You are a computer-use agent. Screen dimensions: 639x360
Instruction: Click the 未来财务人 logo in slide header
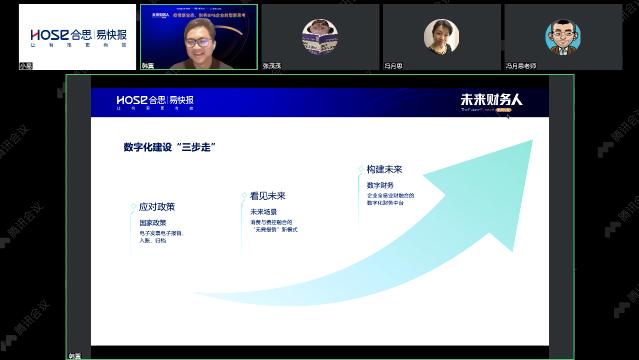point(491,102)
